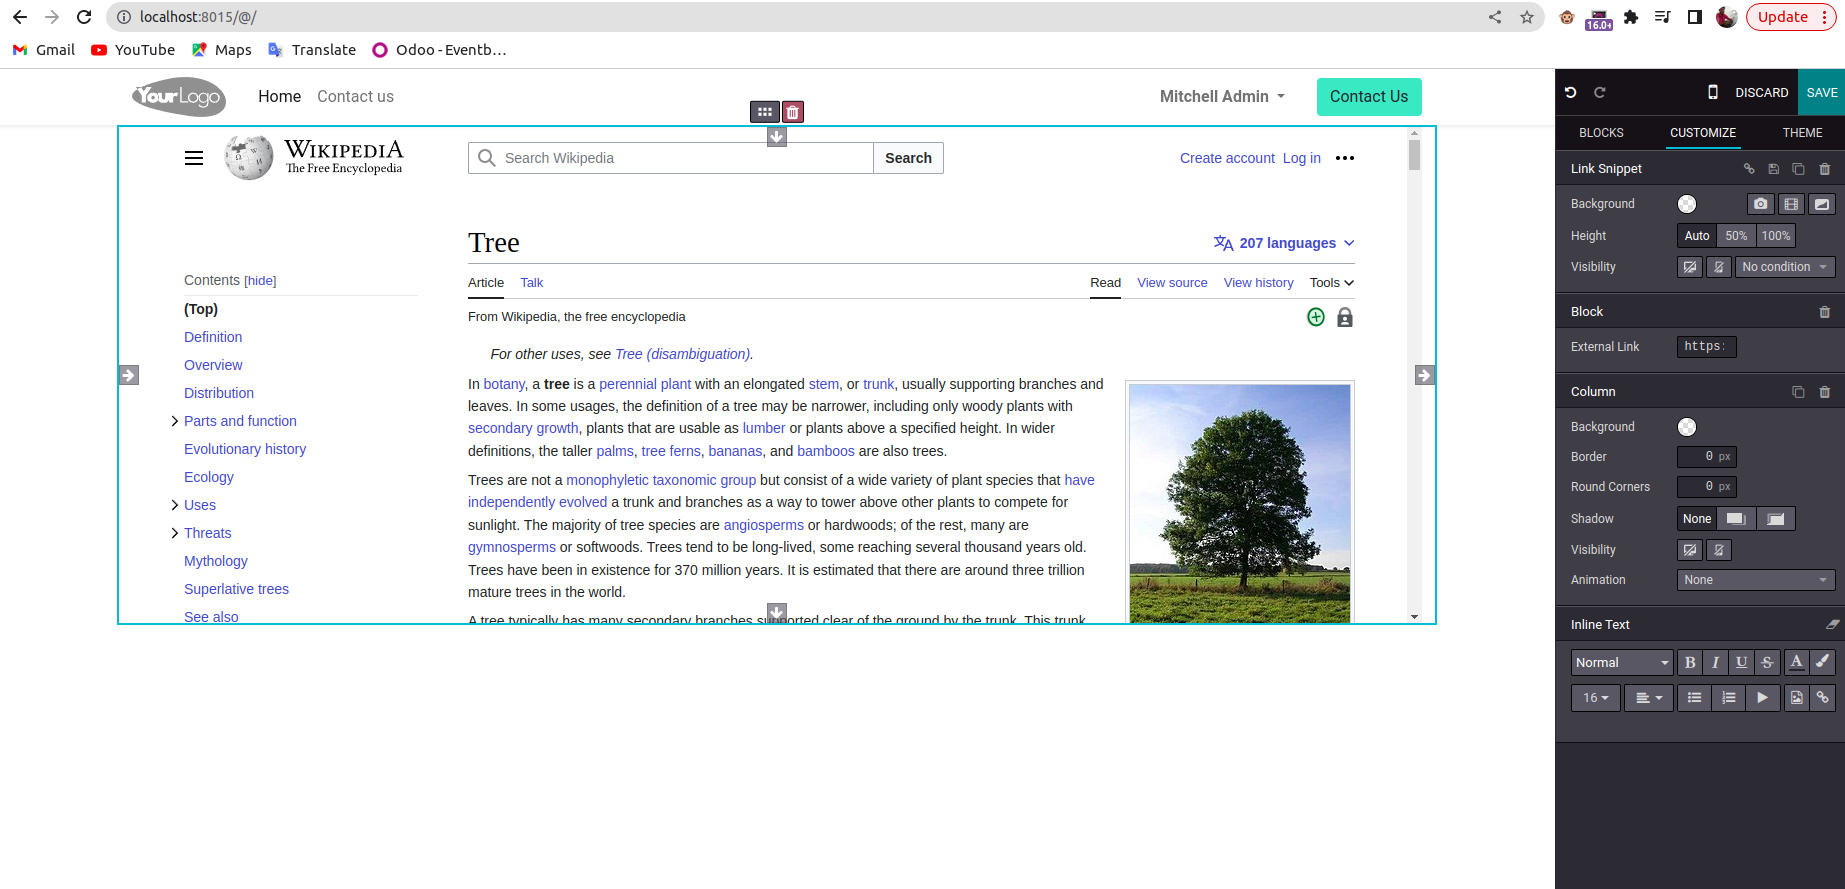Switch to the CUSTOMIZE tab
Viewport: 1845px width, 889px height.
point(1703,132)
